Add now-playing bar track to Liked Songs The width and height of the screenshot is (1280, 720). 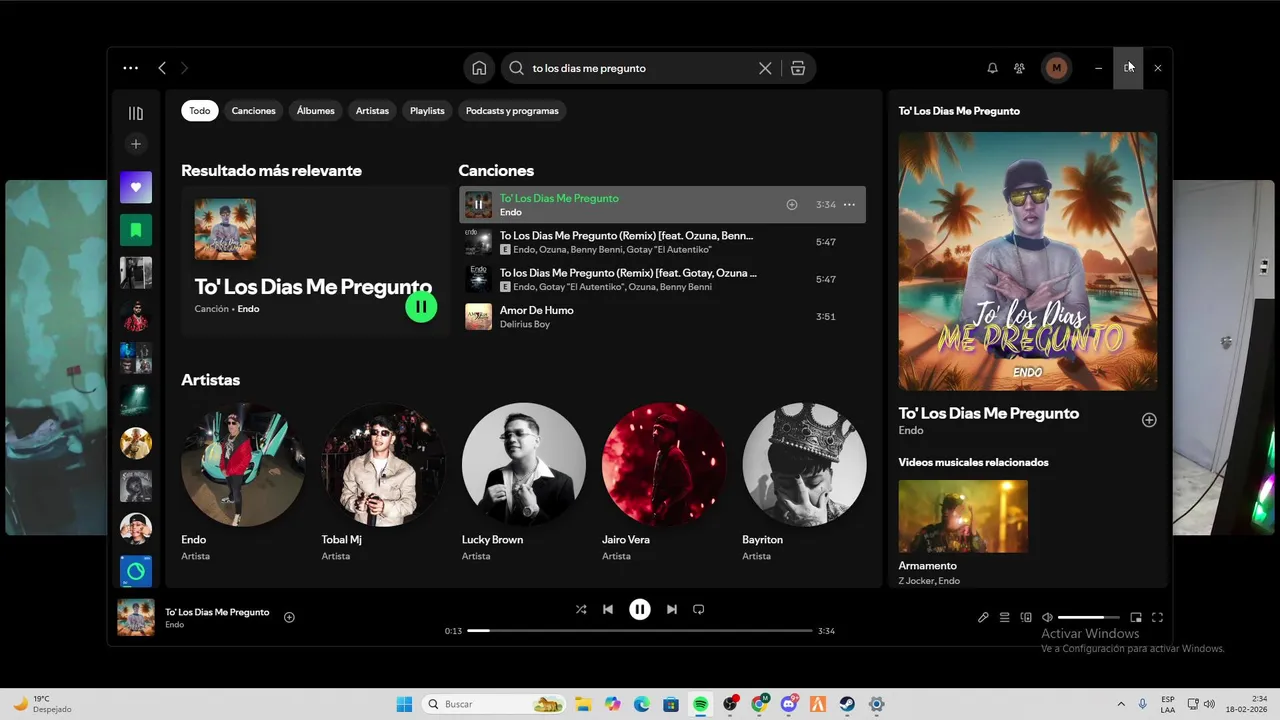coord(289,617)
